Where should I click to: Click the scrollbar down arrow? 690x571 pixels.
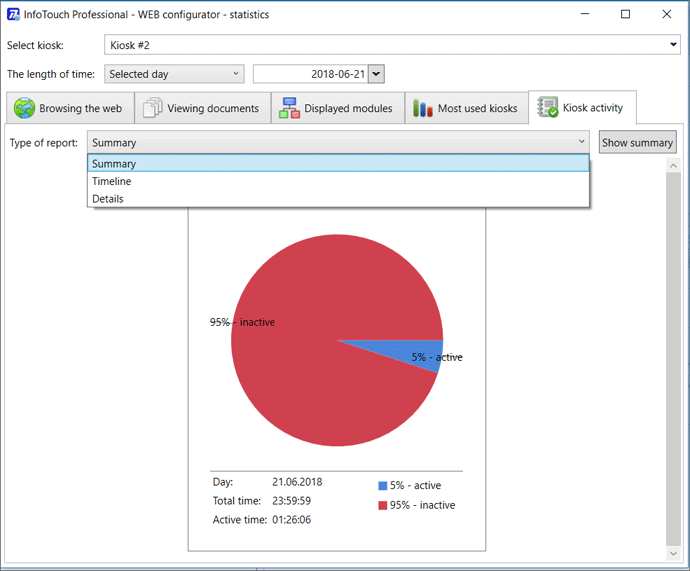pos(673,553)
